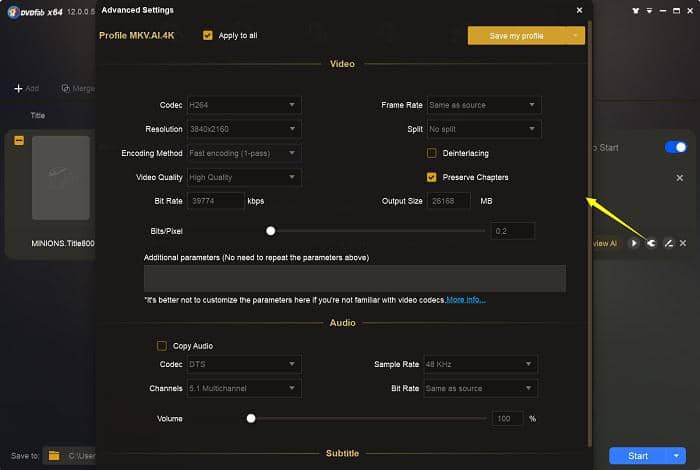Viewport: 700px width, 470px height.
Task: Open the Resolution 3840x2160 dropdown
Action: pyautogui.click(x=244, y=129)
